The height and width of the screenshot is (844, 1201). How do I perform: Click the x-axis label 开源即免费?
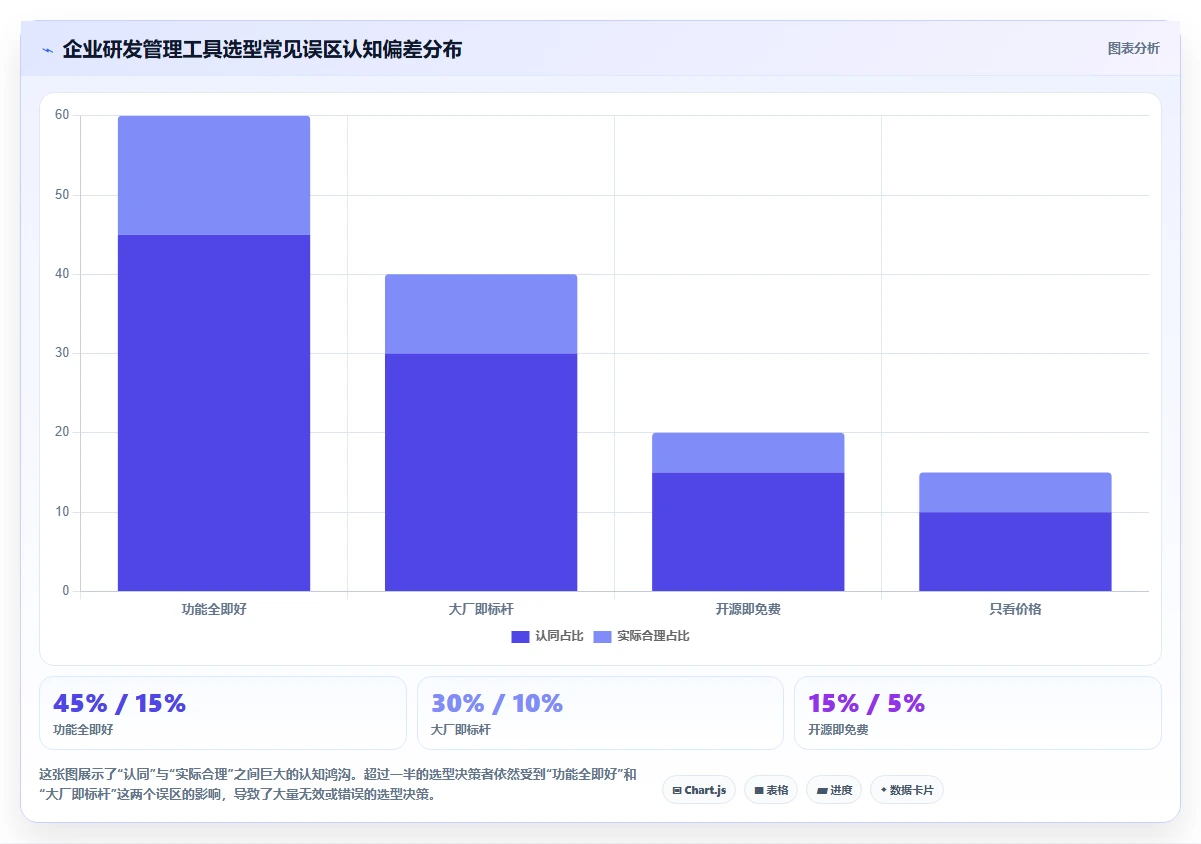[748, 609]
